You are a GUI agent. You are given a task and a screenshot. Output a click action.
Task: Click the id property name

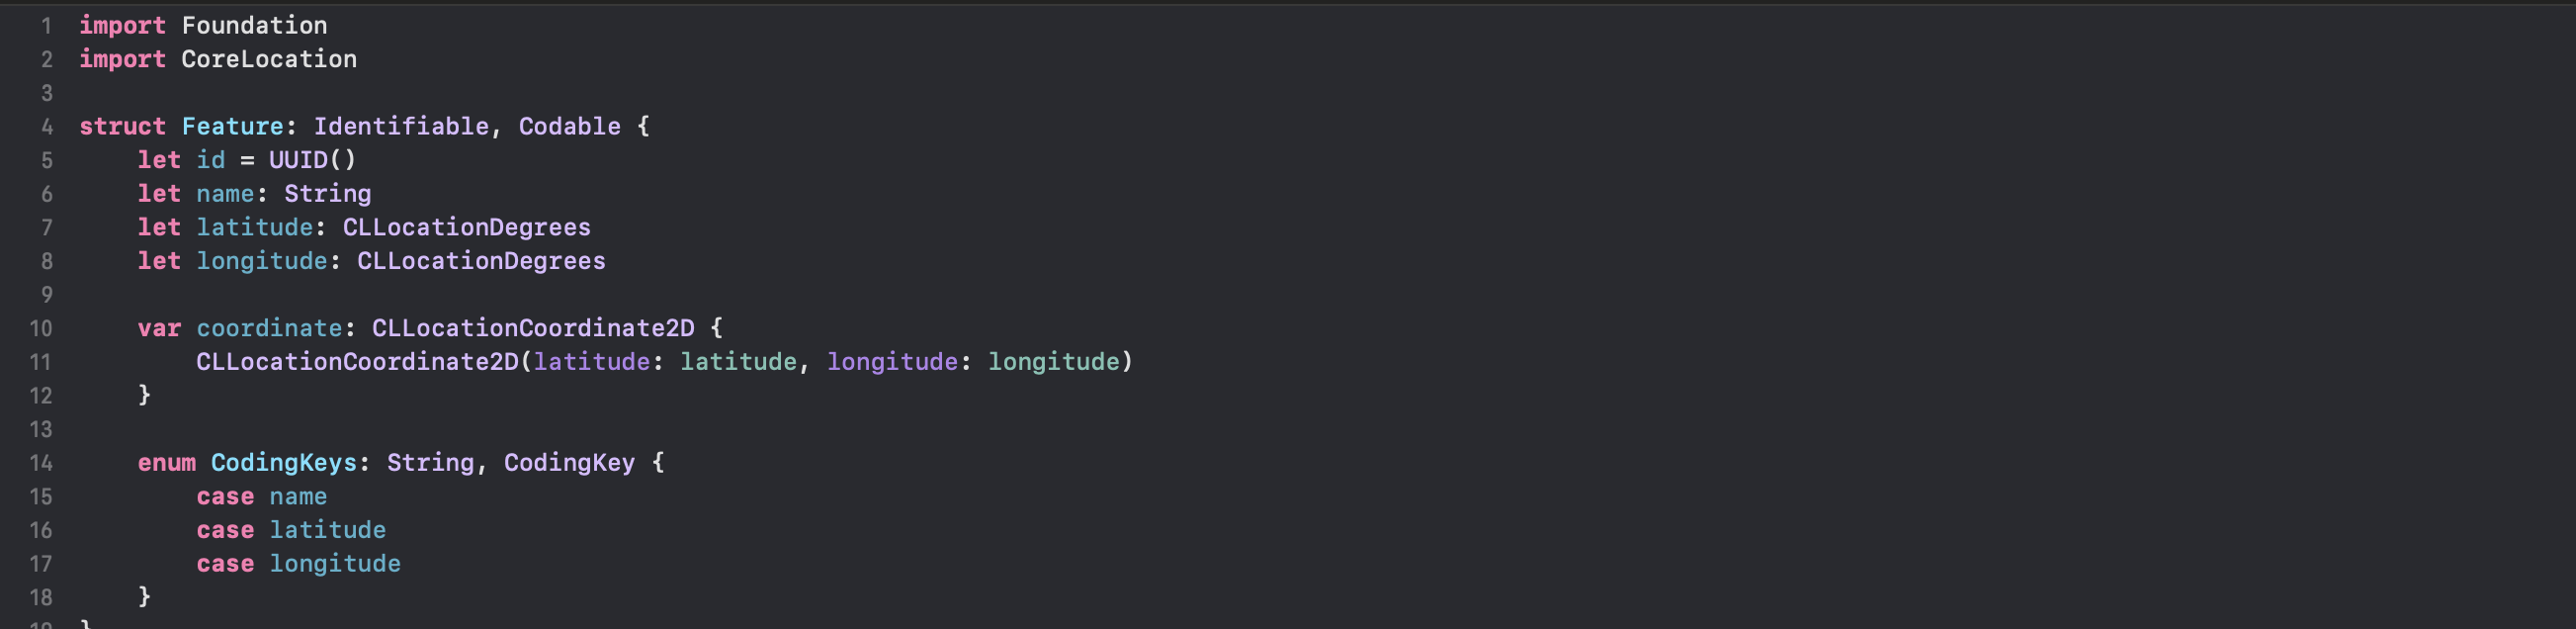coord(210,160)
